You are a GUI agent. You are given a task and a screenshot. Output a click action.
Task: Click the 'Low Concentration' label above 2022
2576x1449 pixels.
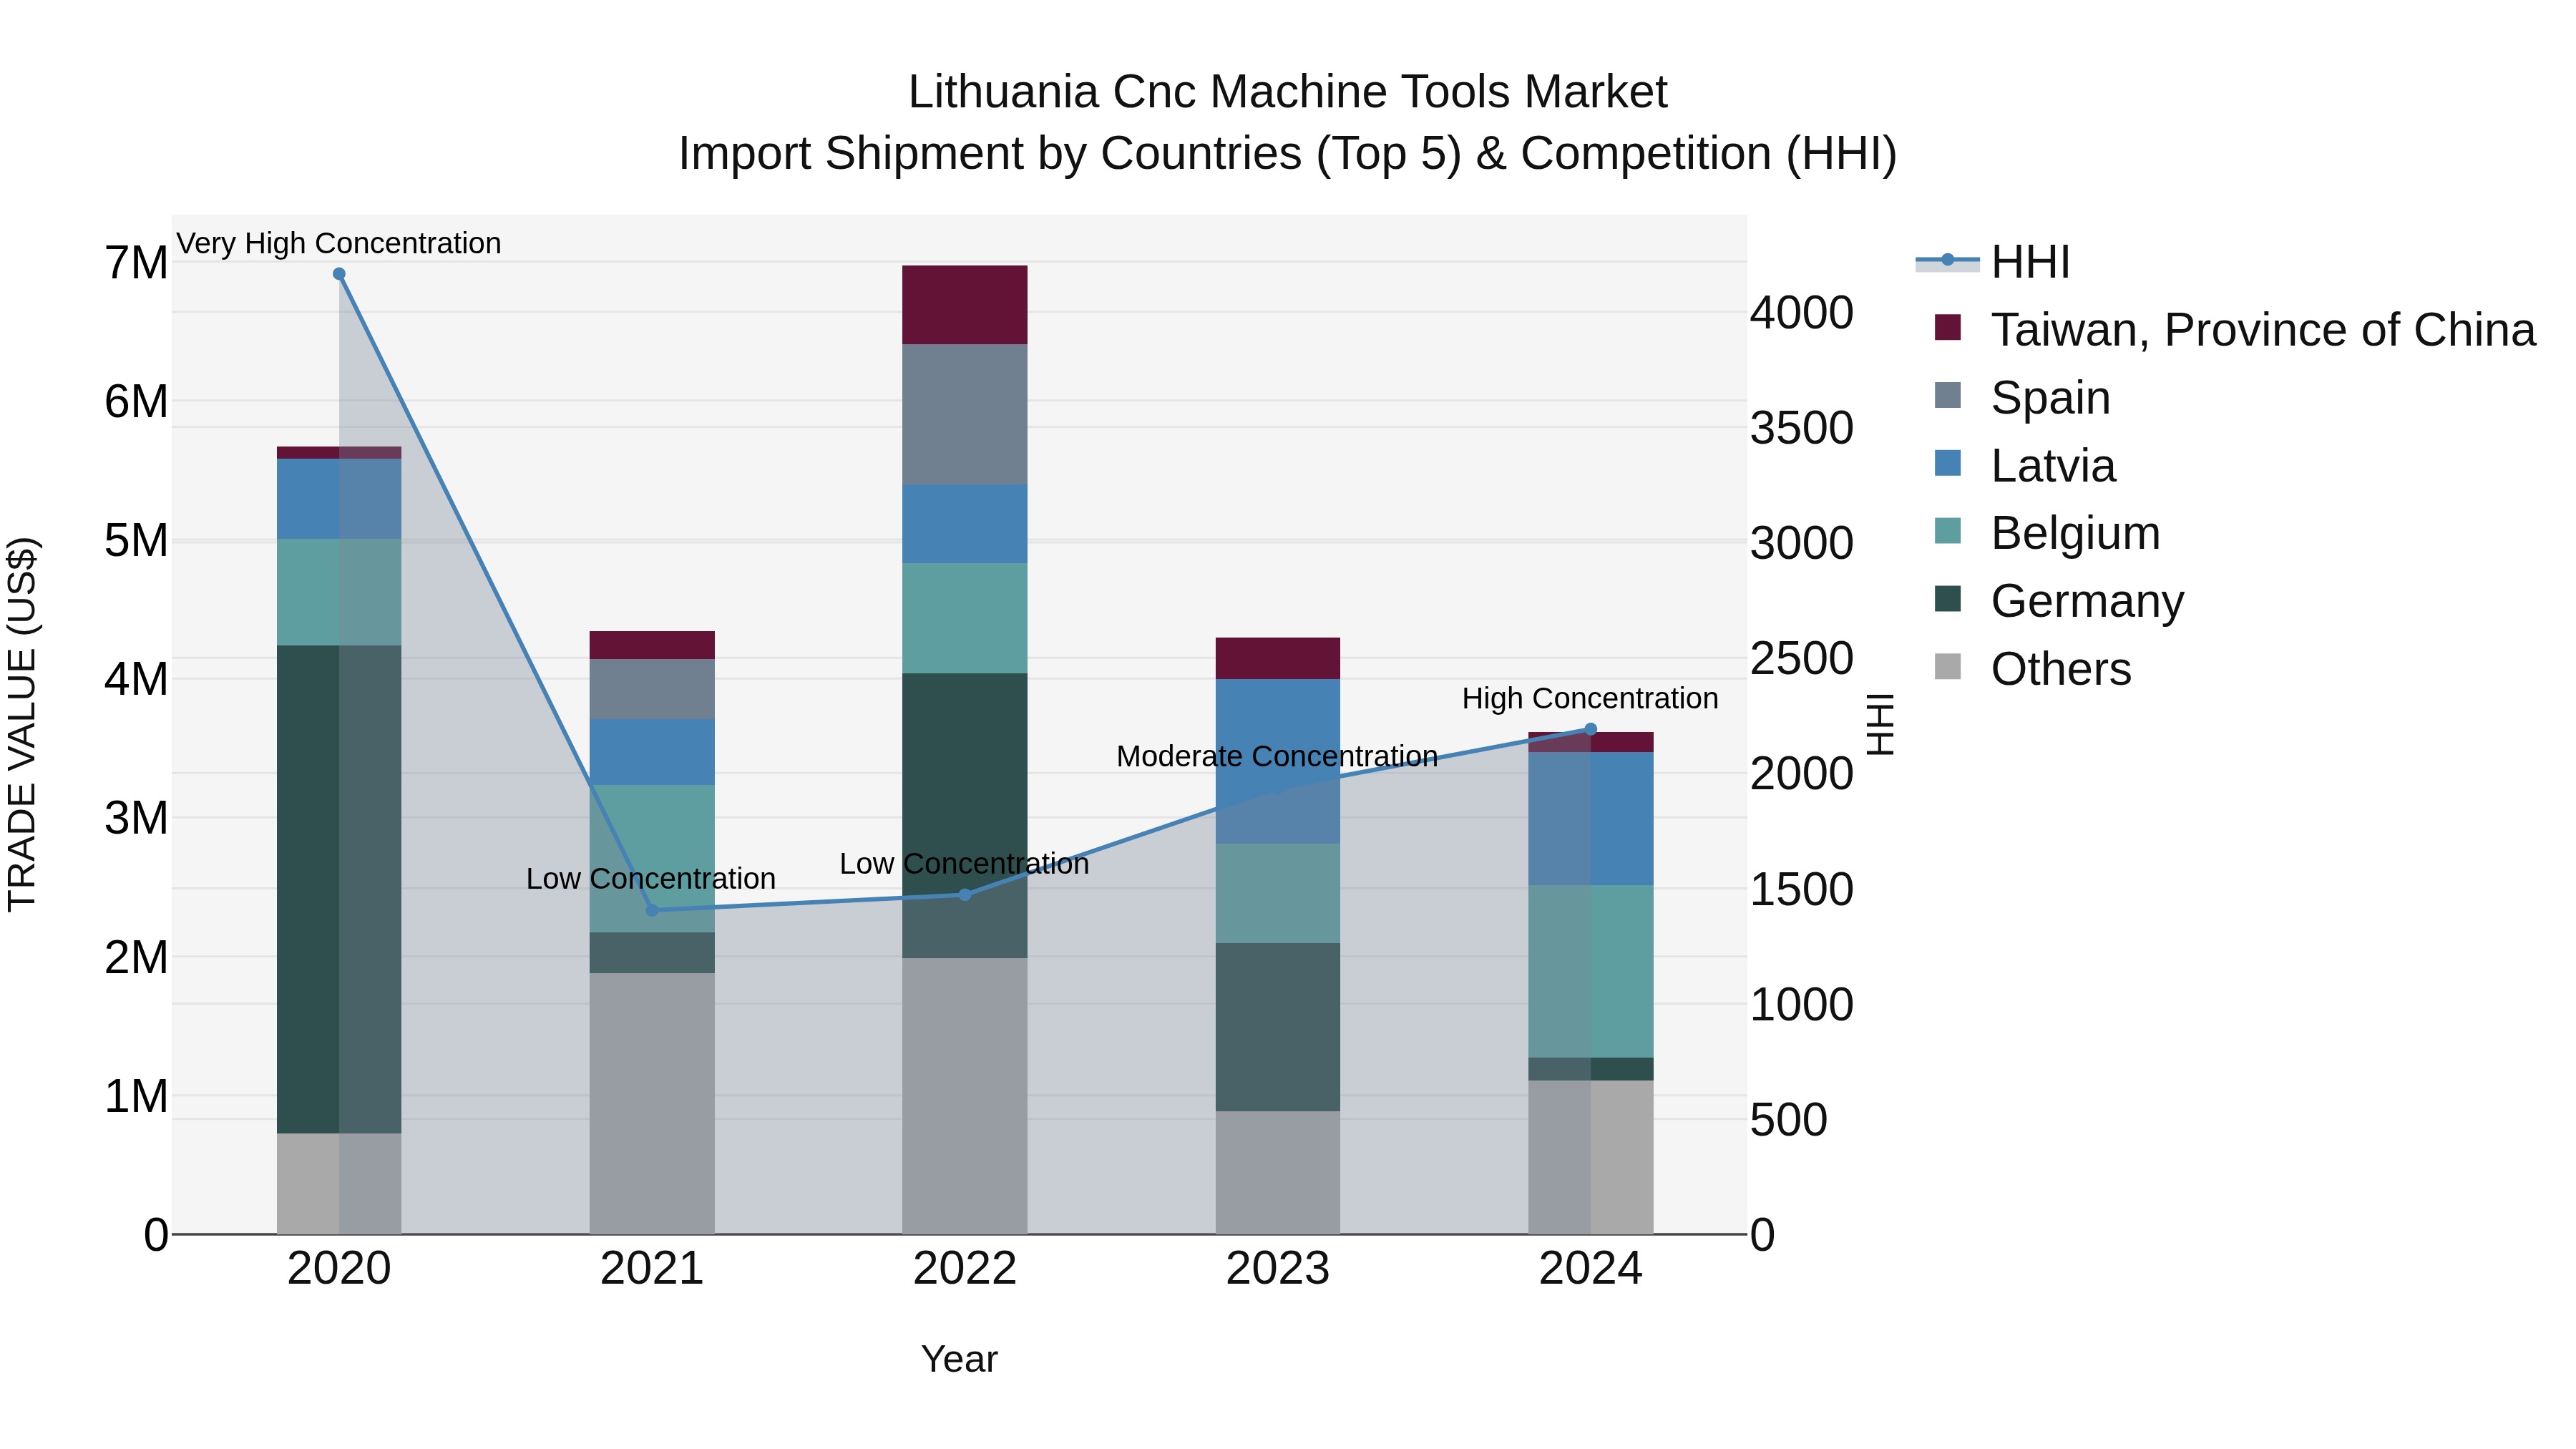click(964, 864)
